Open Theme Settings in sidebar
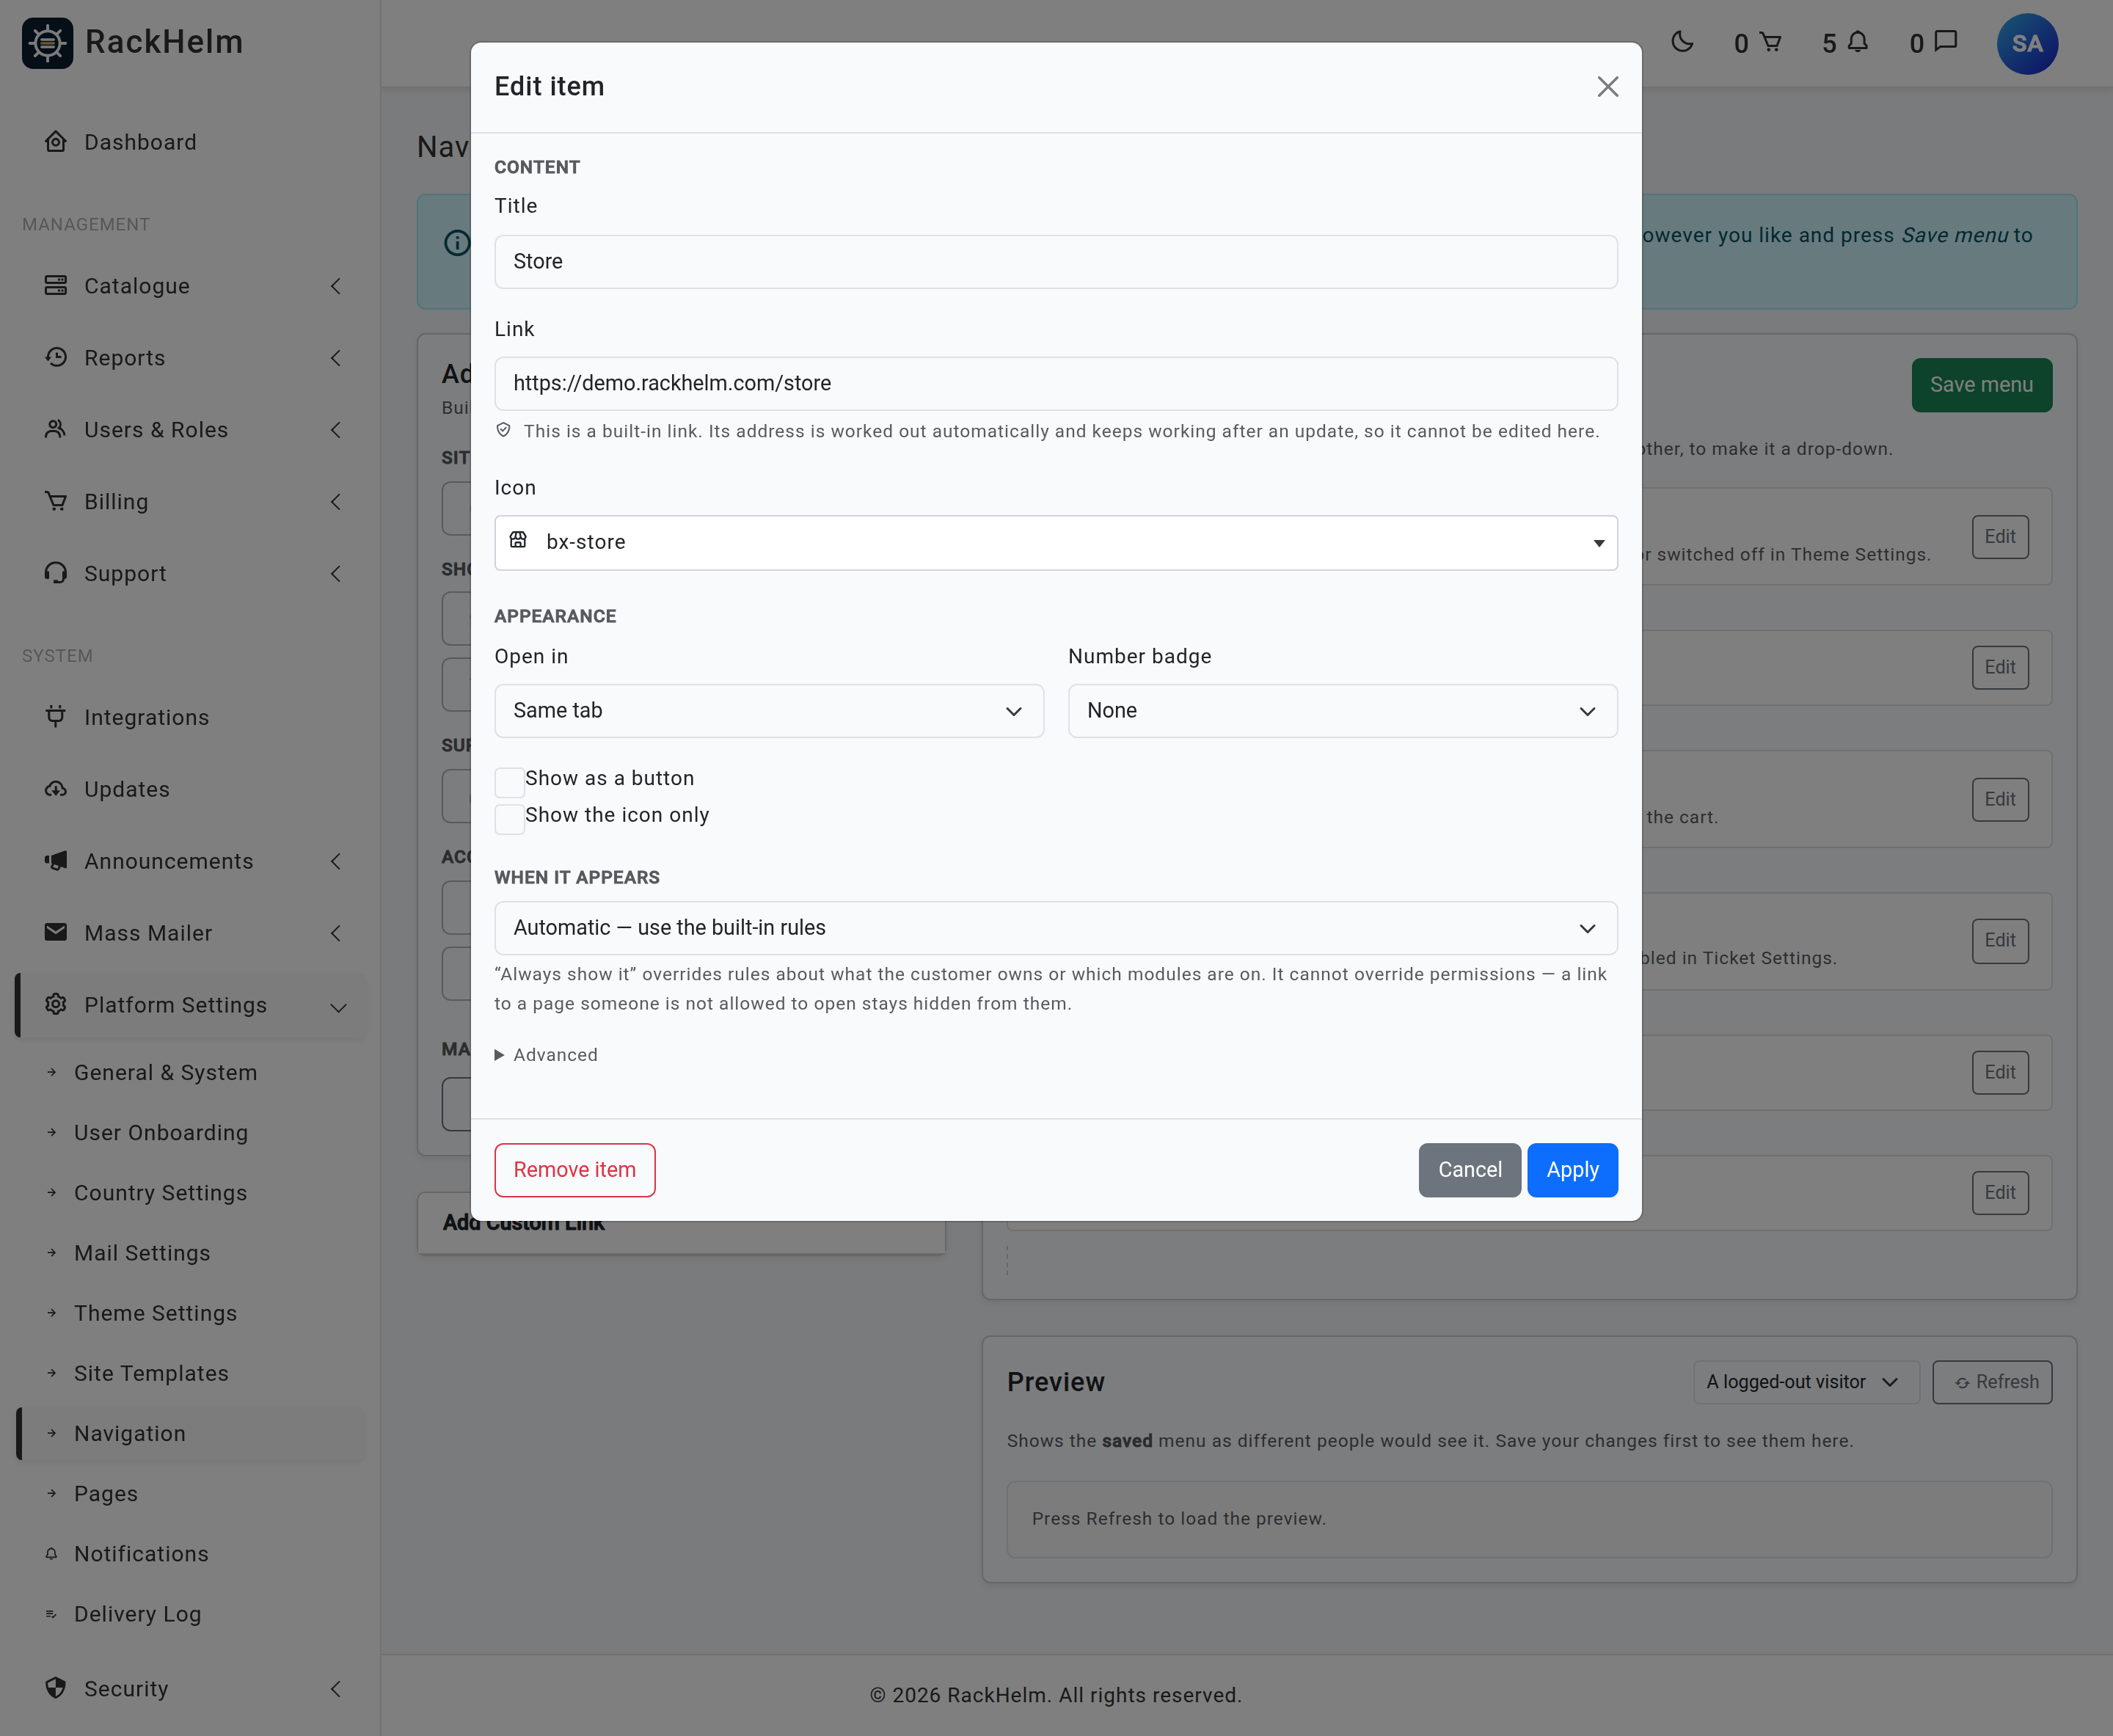2113x1736 pixels. coord(156,1313)
